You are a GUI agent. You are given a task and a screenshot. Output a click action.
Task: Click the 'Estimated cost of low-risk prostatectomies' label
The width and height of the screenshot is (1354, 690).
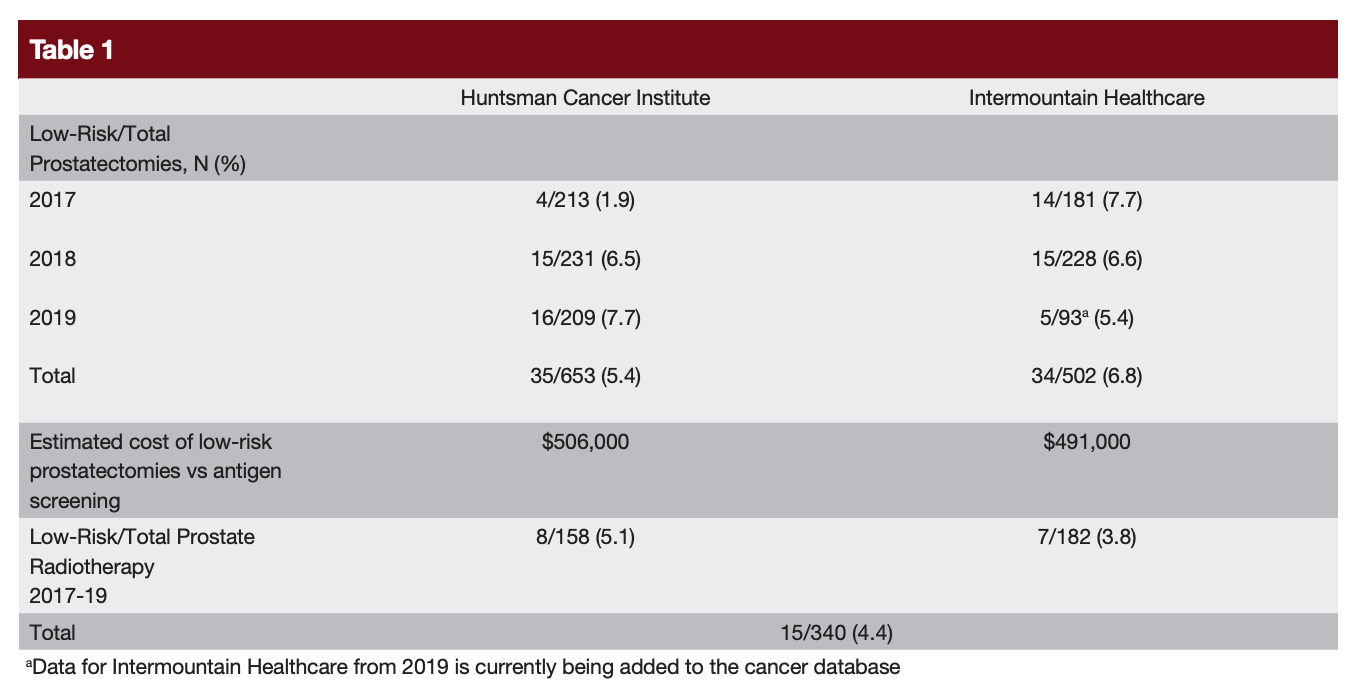[x=155, y=471]
